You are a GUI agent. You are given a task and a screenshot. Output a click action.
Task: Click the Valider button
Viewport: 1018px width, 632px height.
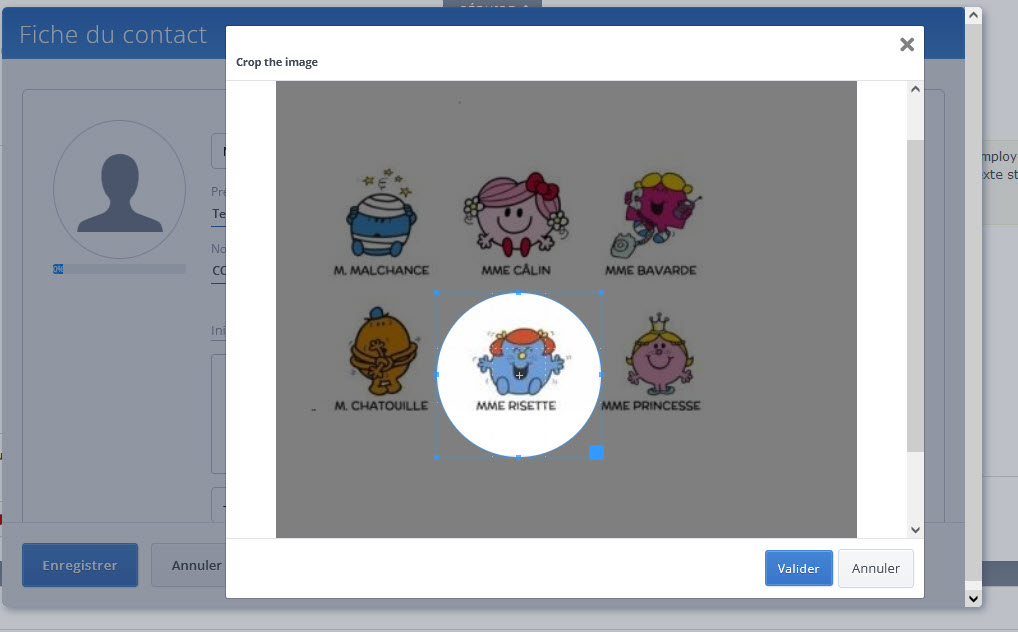(x=798, y=568)
